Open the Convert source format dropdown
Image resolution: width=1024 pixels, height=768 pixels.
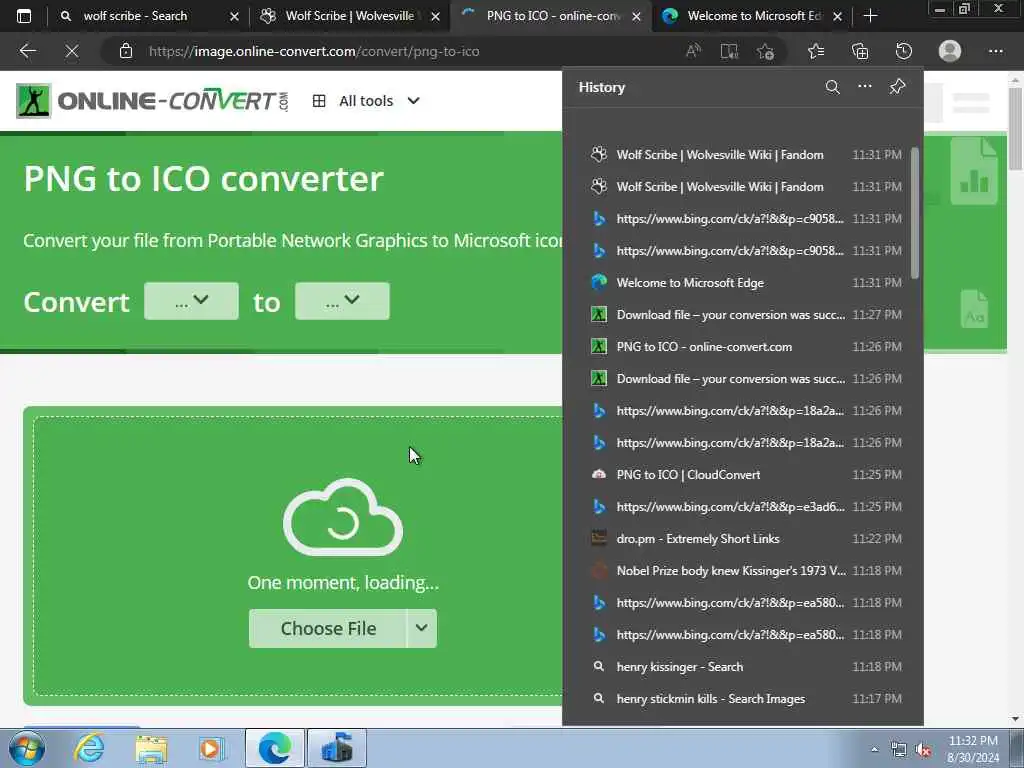point(191,301)
